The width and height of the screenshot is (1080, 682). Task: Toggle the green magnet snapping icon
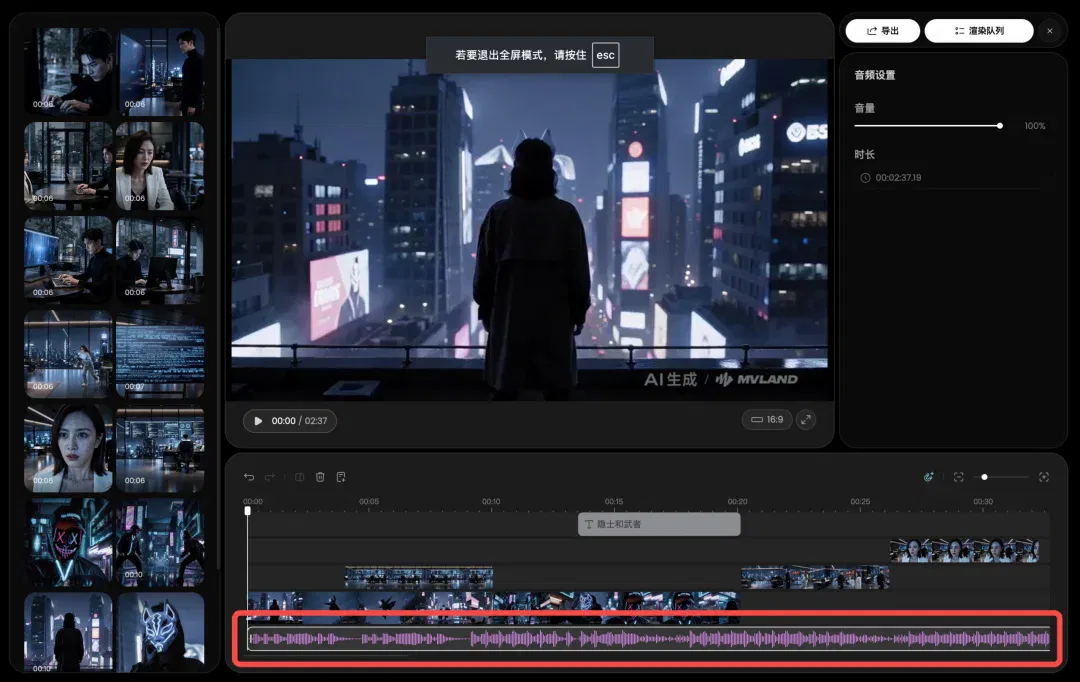pyautogui.click(x=928, y=477)
